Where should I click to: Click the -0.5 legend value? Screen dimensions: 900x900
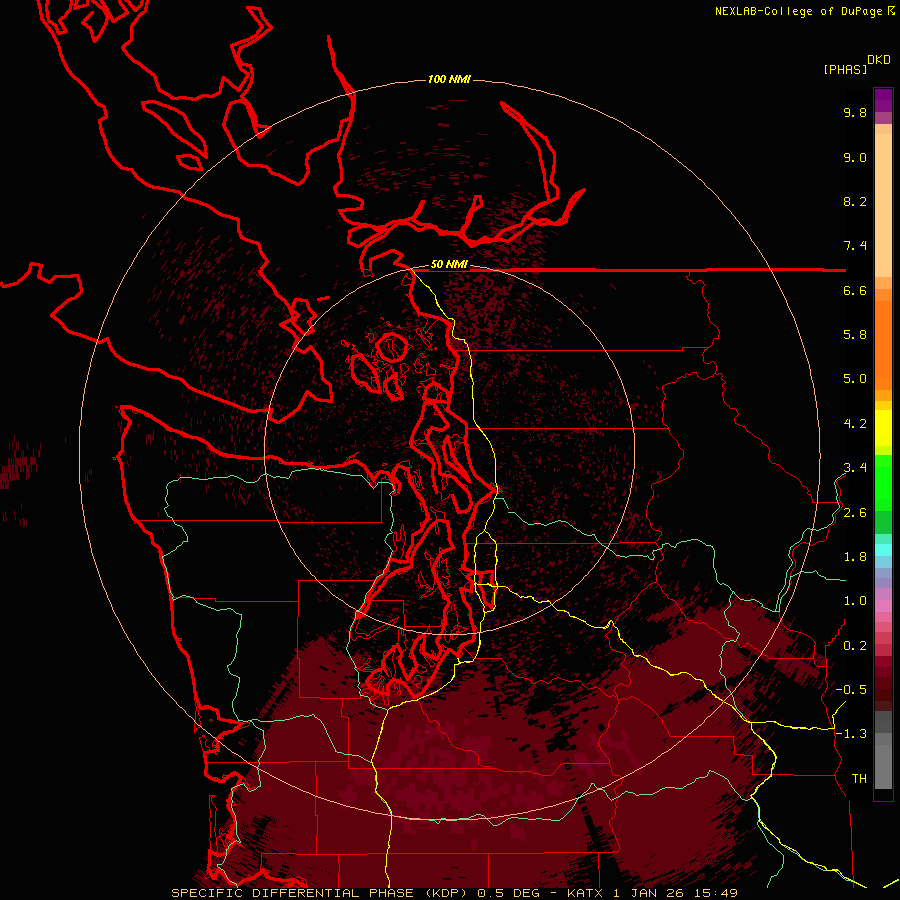click(x=851, y=690)
